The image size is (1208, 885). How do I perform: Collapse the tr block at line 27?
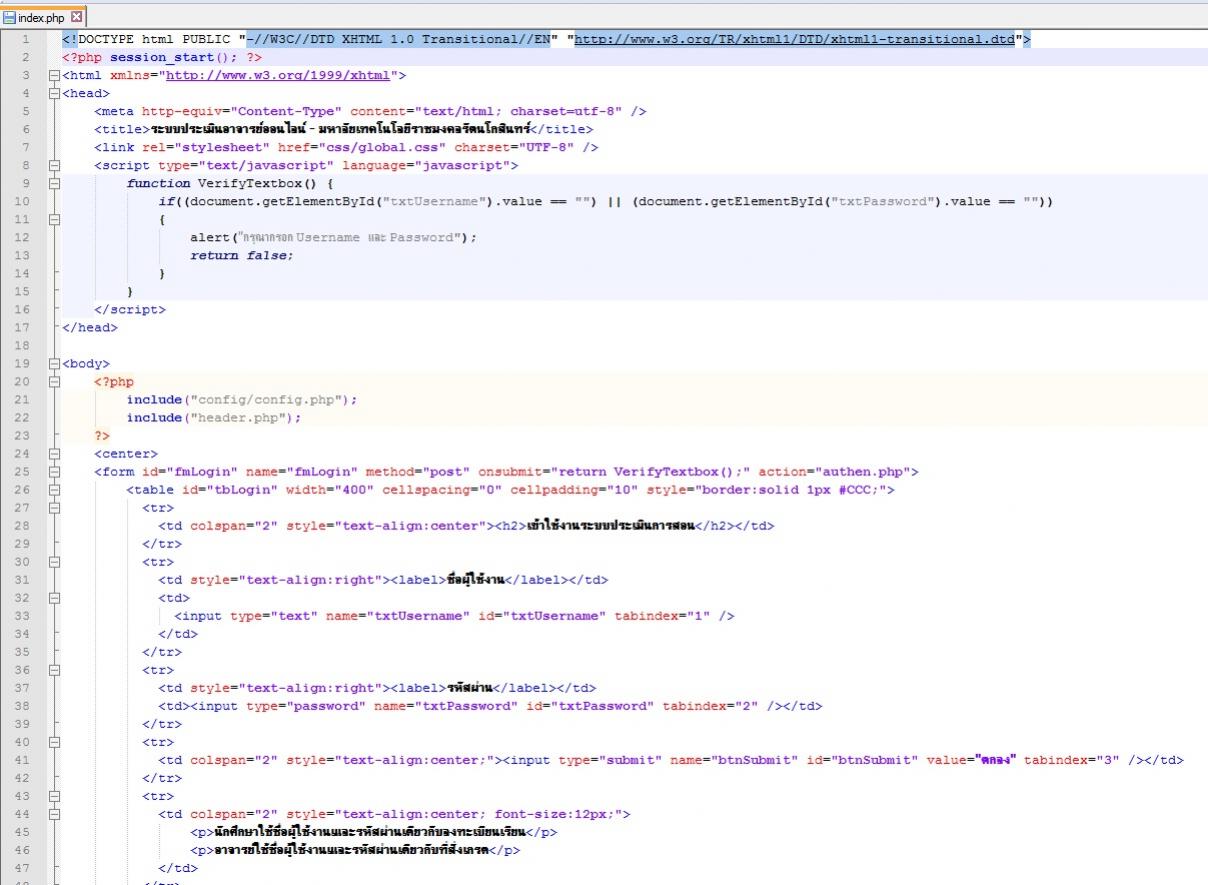coord(55,507)
